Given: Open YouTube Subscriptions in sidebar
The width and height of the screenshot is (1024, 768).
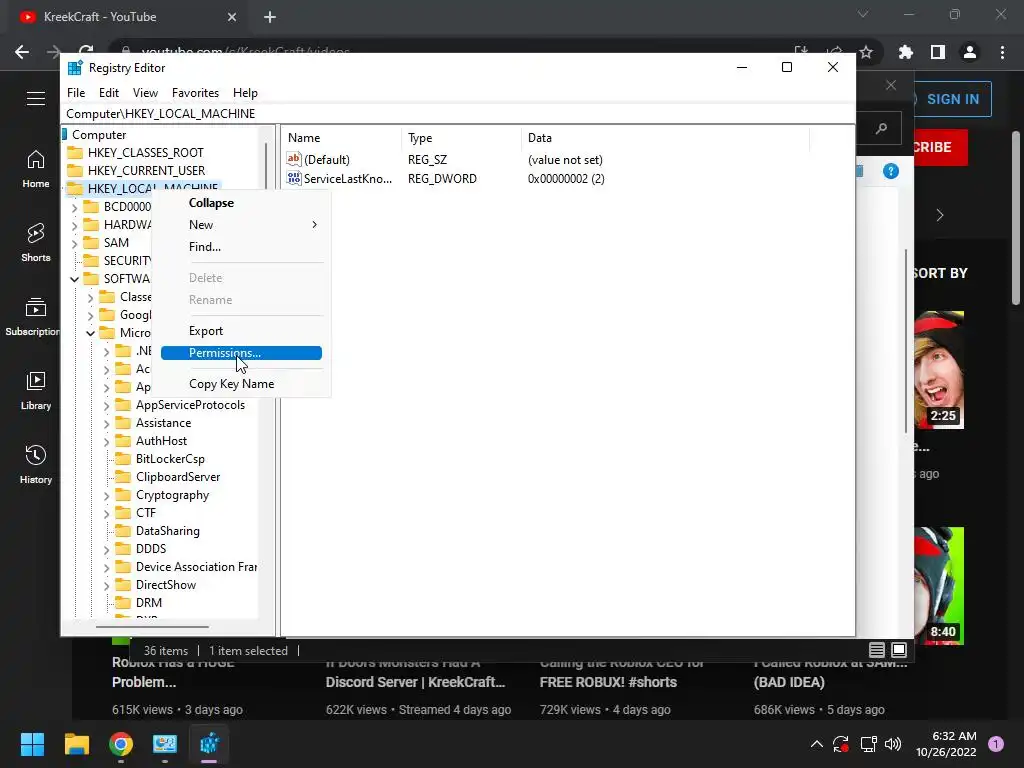Looking at the screenshot, I should point(33,317).
